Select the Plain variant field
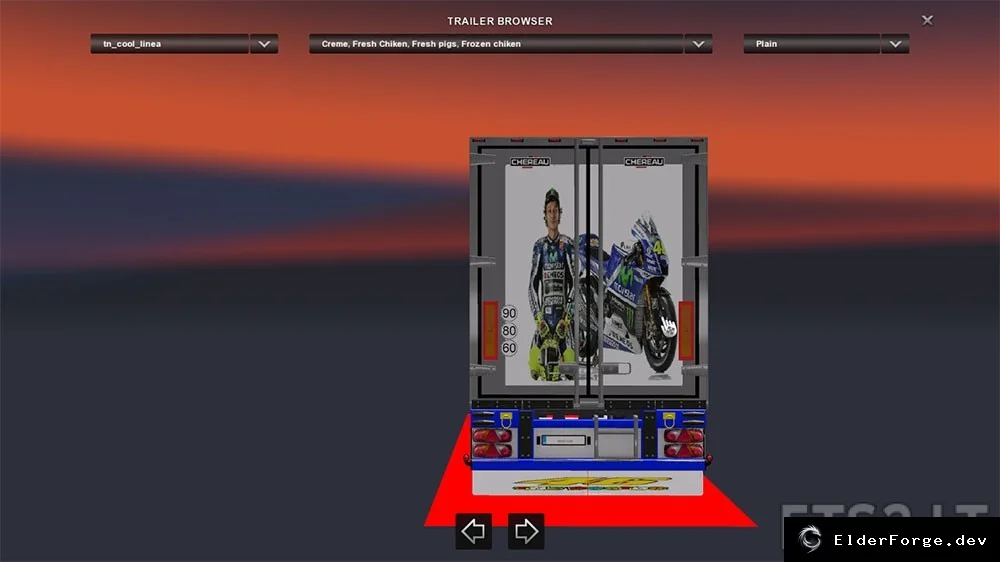Screen dimensions: 1000x562 (812, 44)
